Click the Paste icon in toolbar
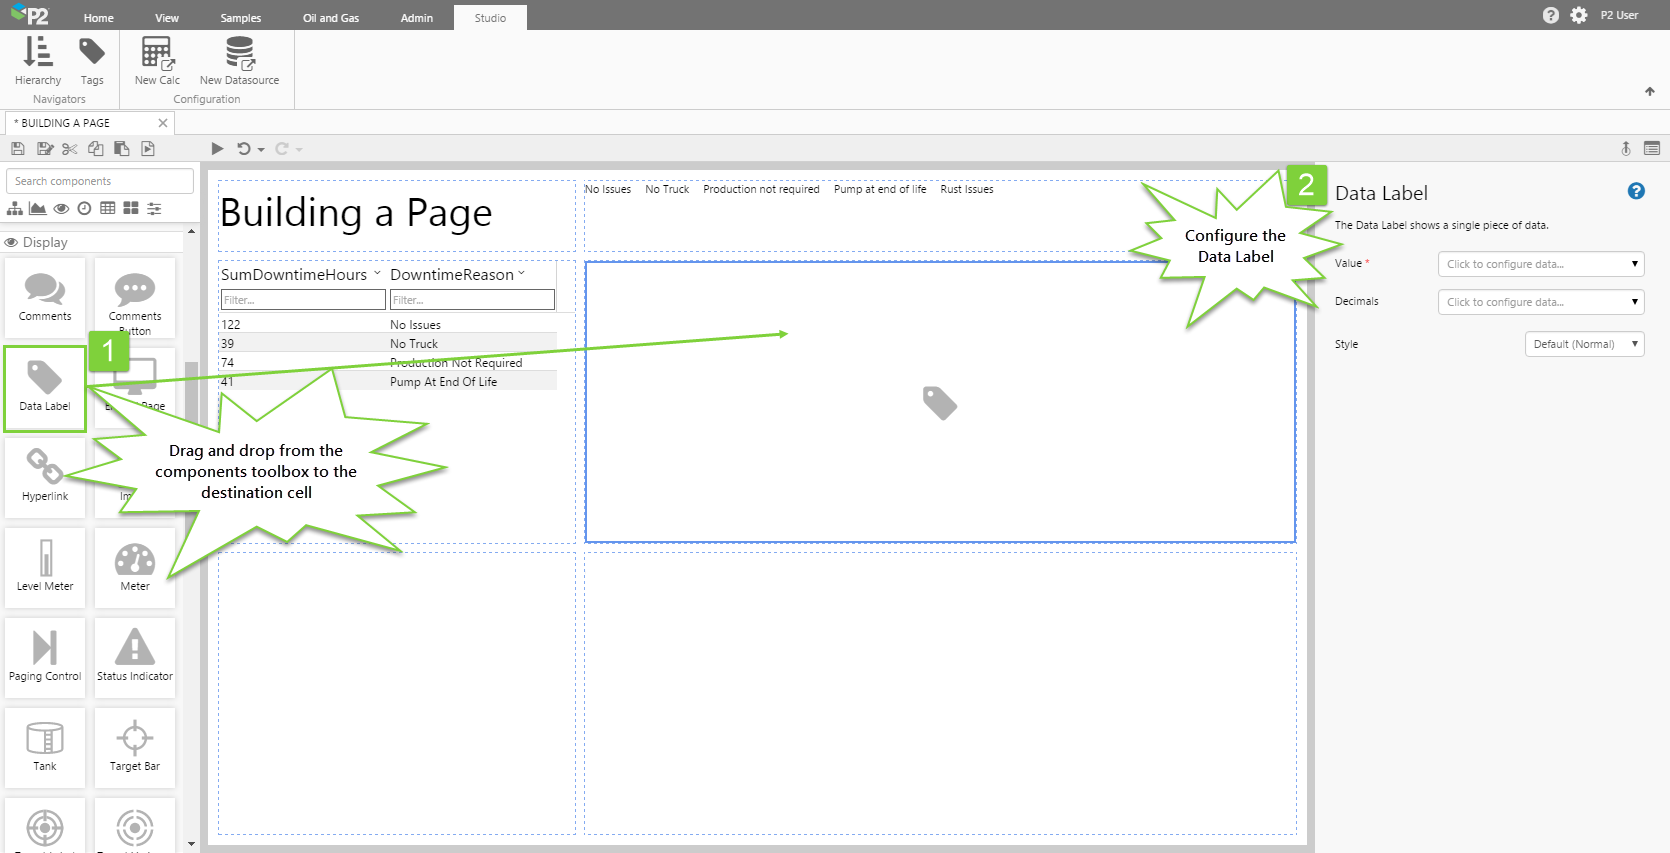The image size is (1670, 853). [x=122, y=149]
